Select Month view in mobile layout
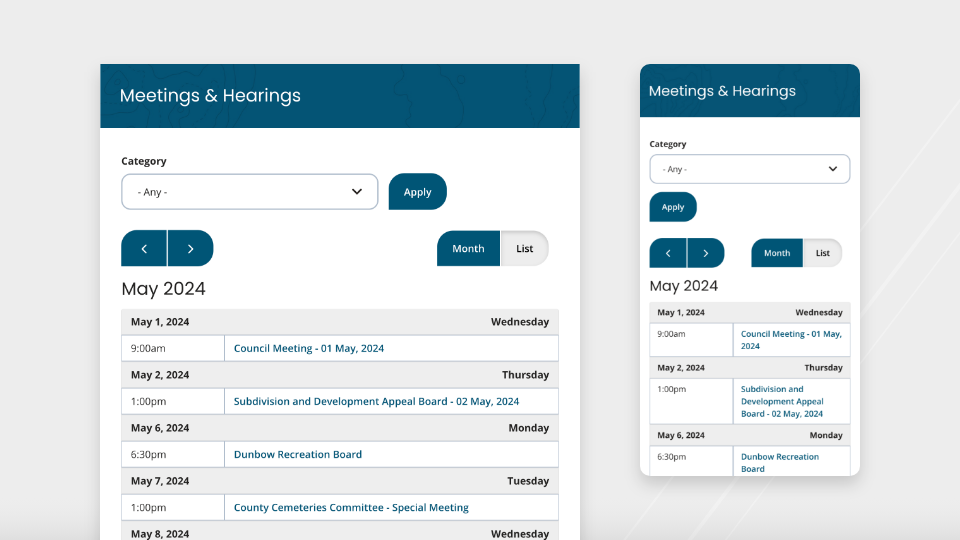Viewport: 960px width, 540px height. tap(777, 253)
